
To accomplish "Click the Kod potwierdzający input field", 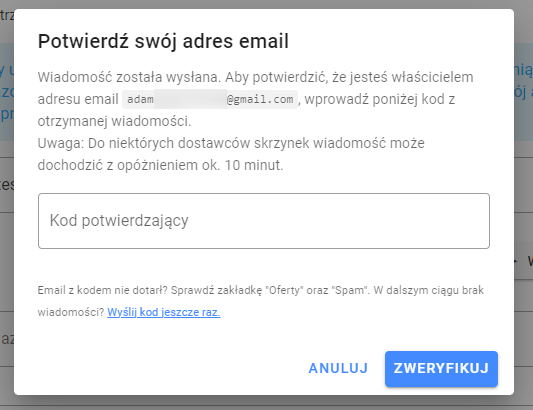I will pos(264,221).
